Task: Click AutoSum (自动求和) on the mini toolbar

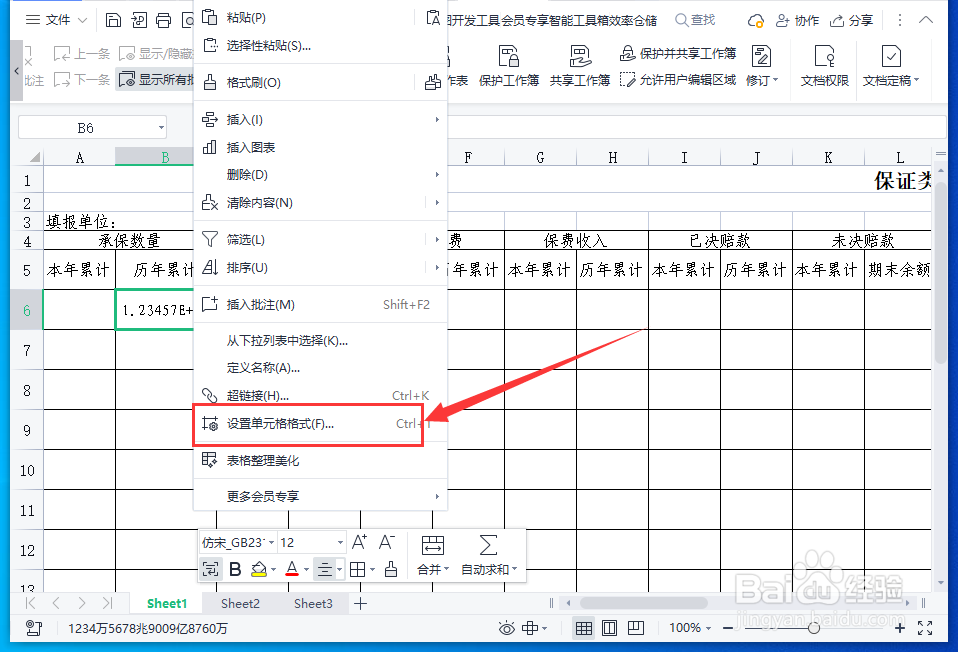Action: pos(487,555)
